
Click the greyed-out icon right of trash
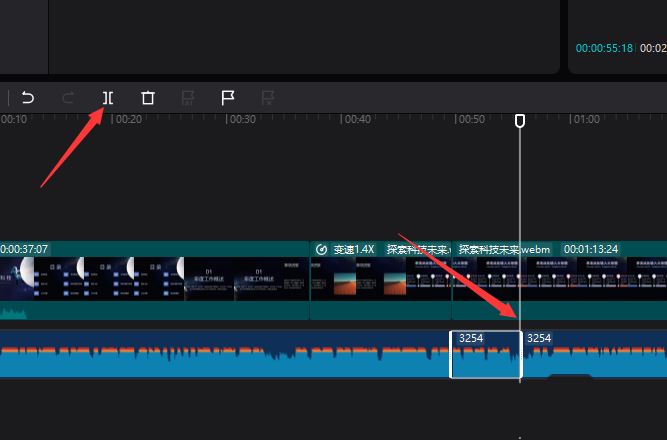pyautogui.click(x=188, y=97)
